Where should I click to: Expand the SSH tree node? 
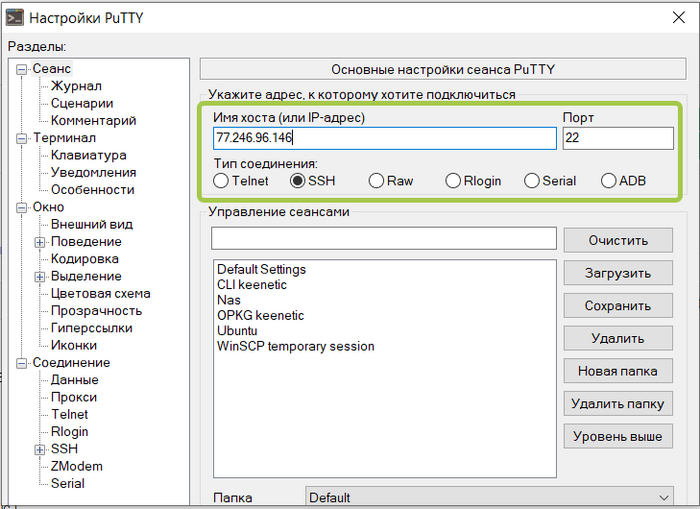[40, 450]
